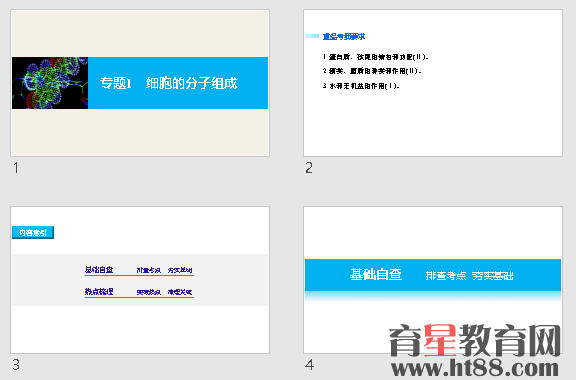The image size is (576, 380).
Task: Click 排查考点 夯实基础 subtitle on slide 4
Action: coord(469,275)
